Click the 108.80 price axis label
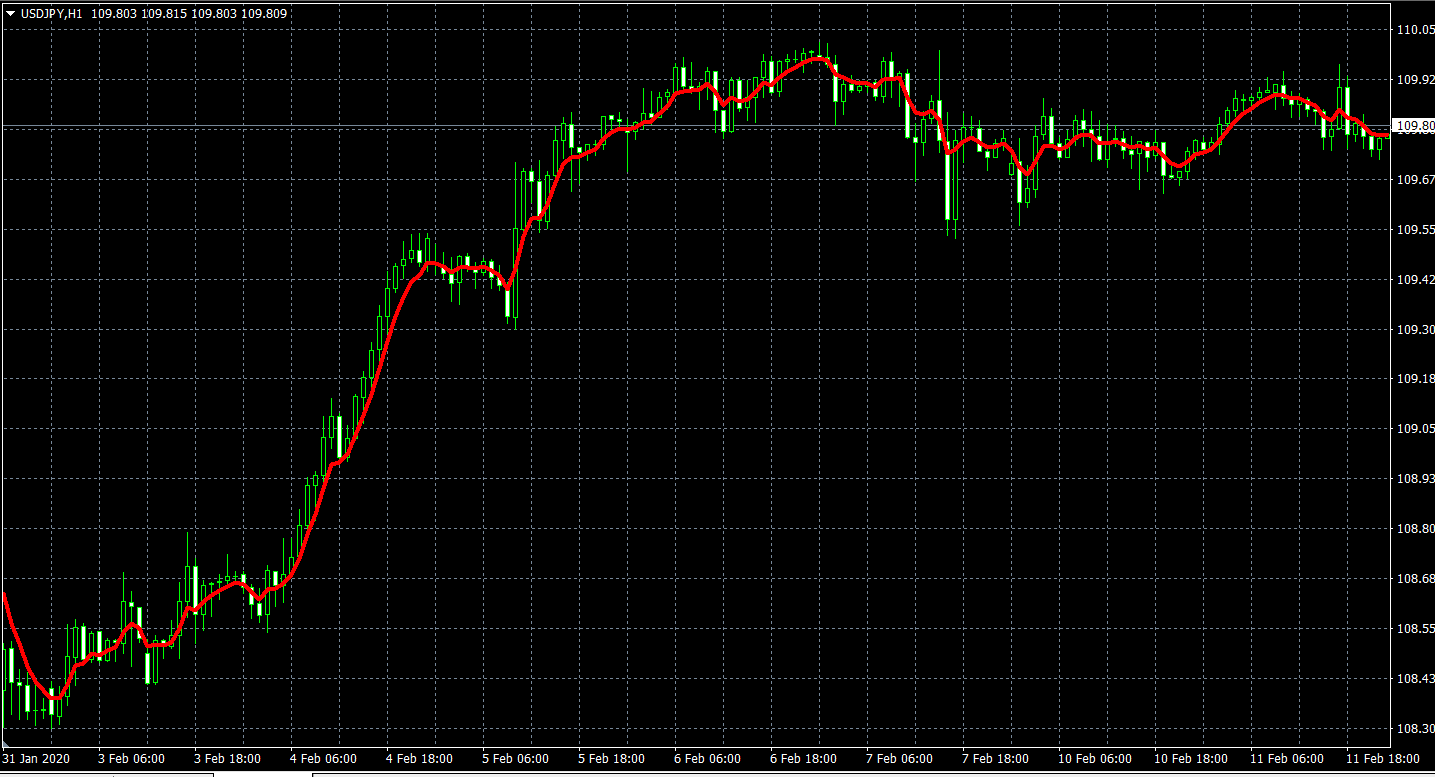This screenshot has height=777, width=1435. coord(1414,529)
